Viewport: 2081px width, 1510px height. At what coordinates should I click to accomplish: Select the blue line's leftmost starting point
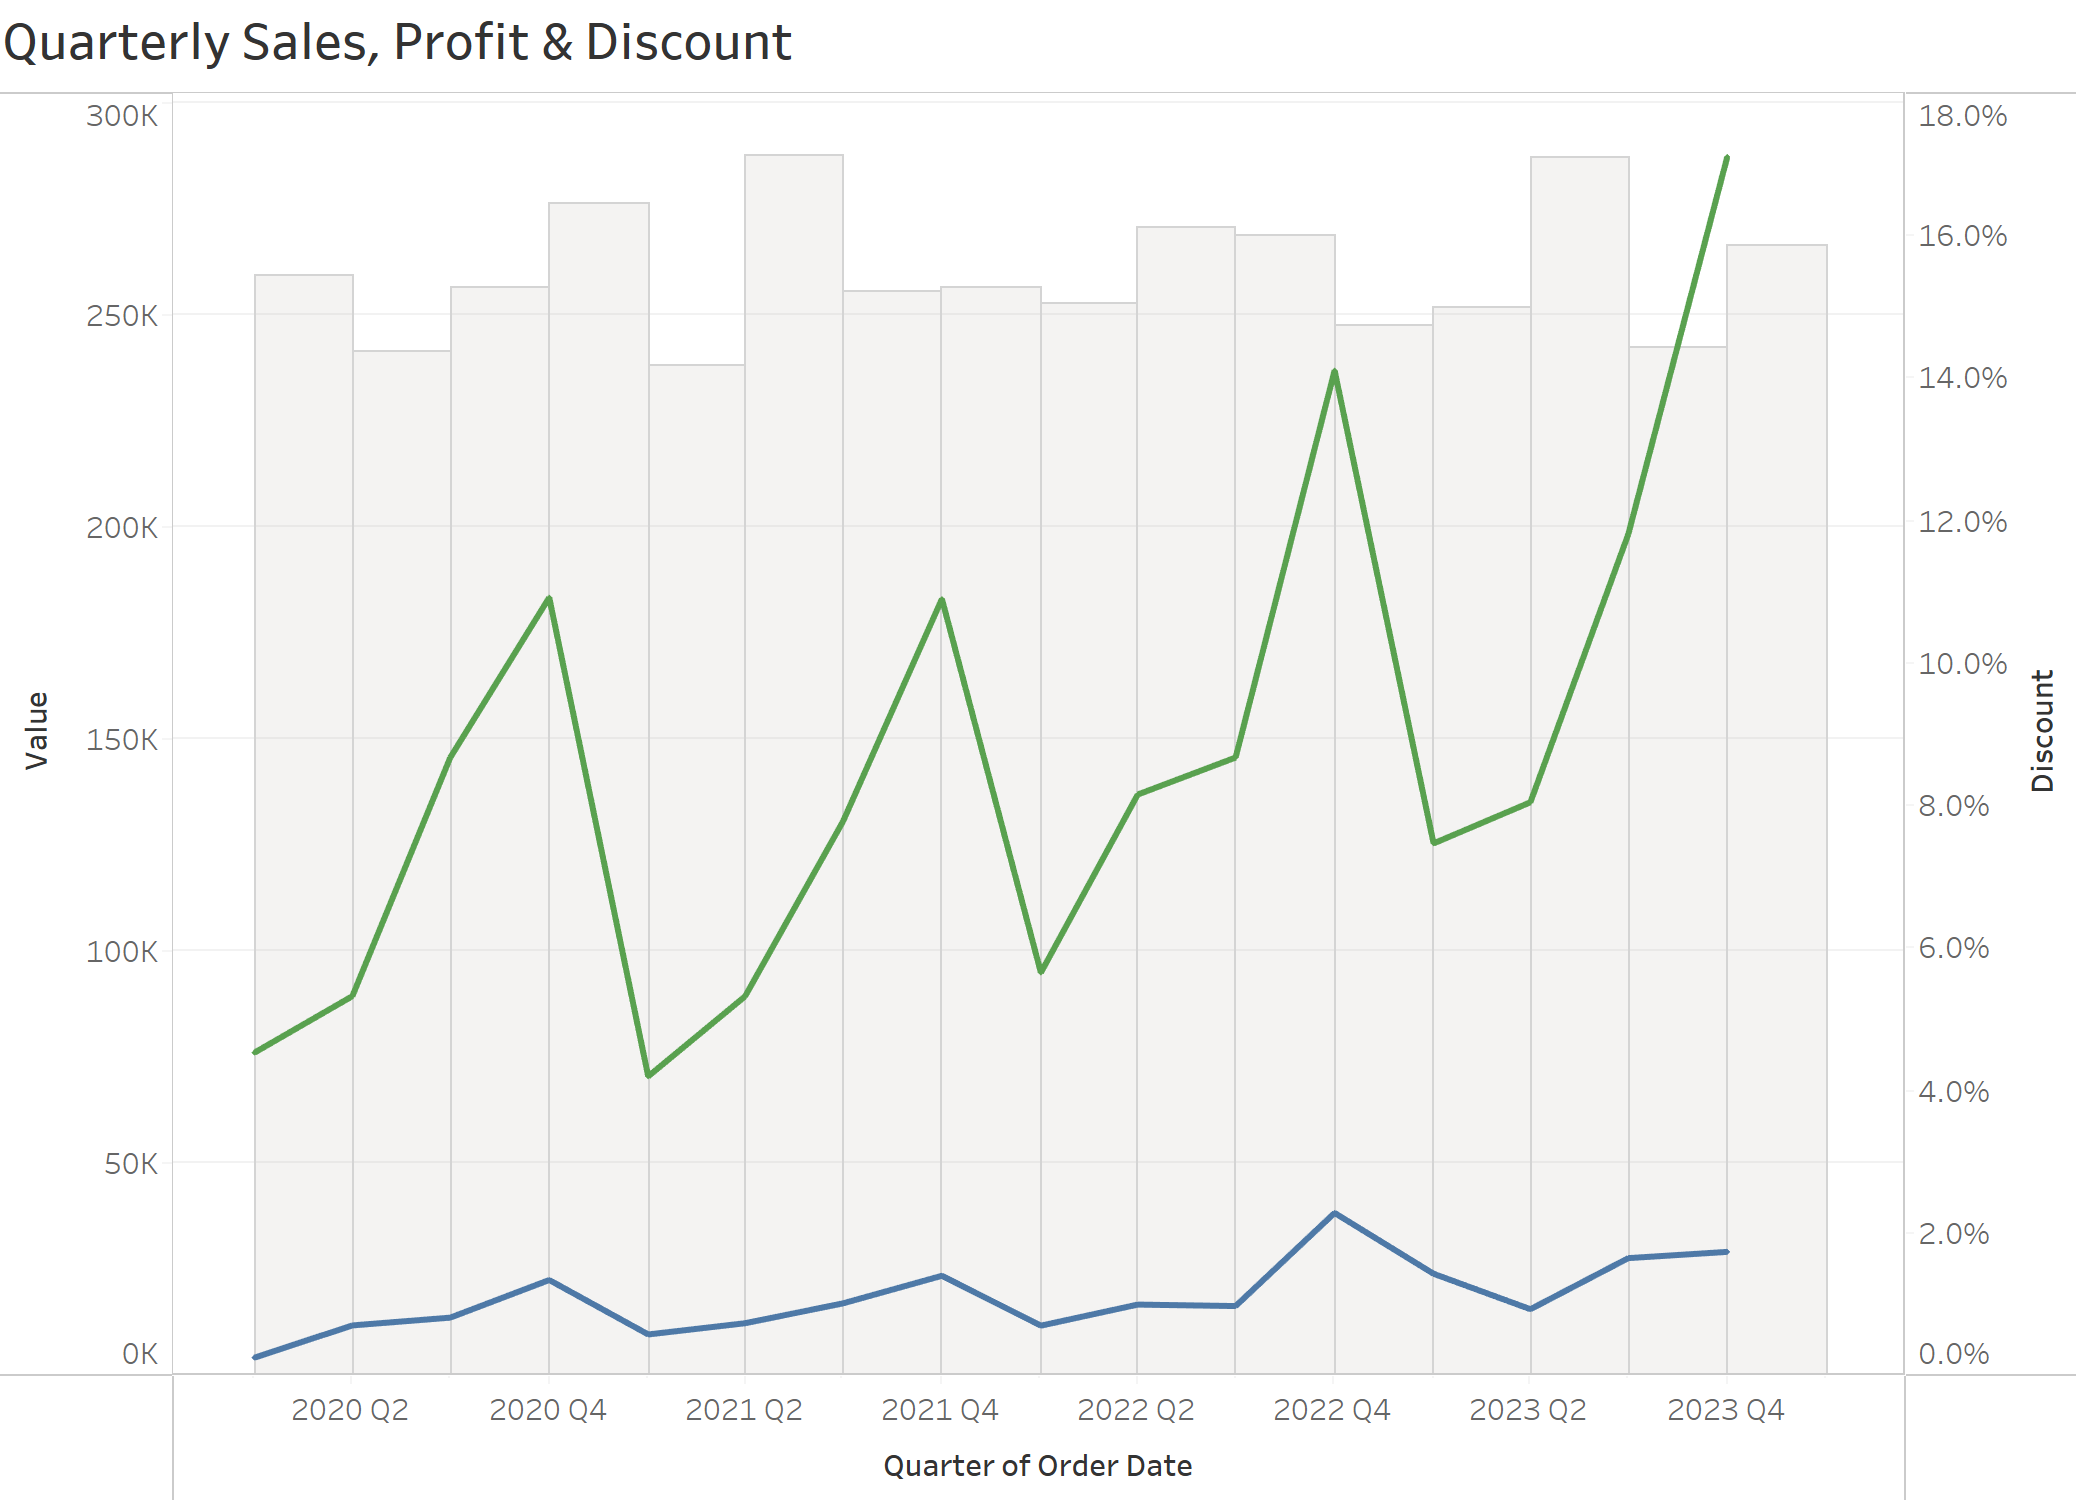[256, 1357]
